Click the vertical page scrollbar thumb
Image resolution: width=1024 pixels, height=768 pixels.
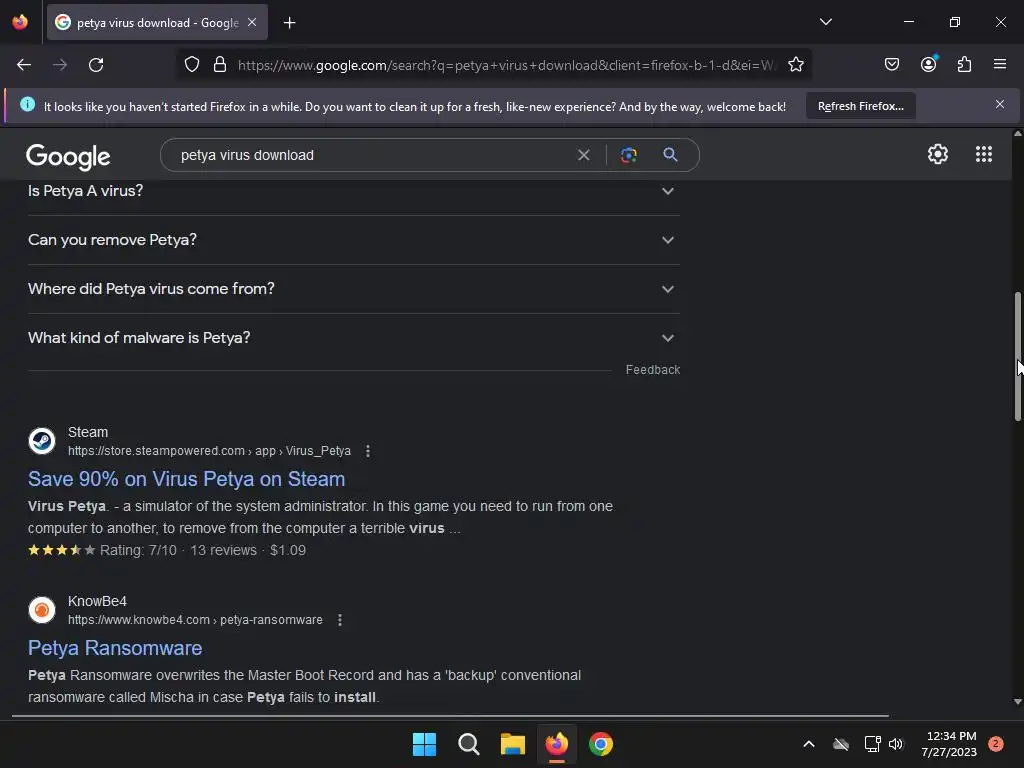point(1017,357)
